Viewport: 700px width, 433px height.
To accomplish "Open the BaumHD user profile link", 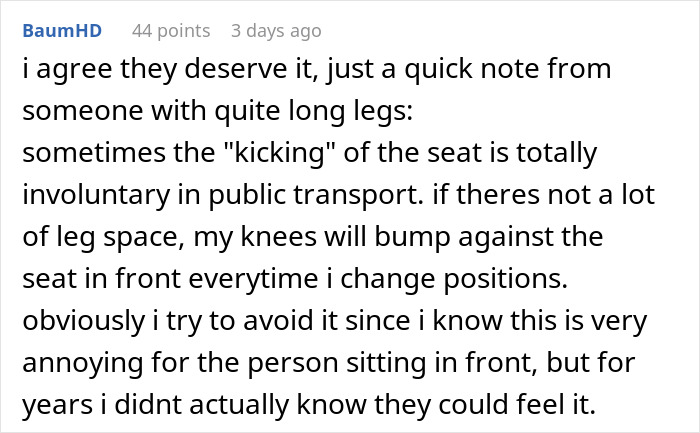I will pos(62,31).
